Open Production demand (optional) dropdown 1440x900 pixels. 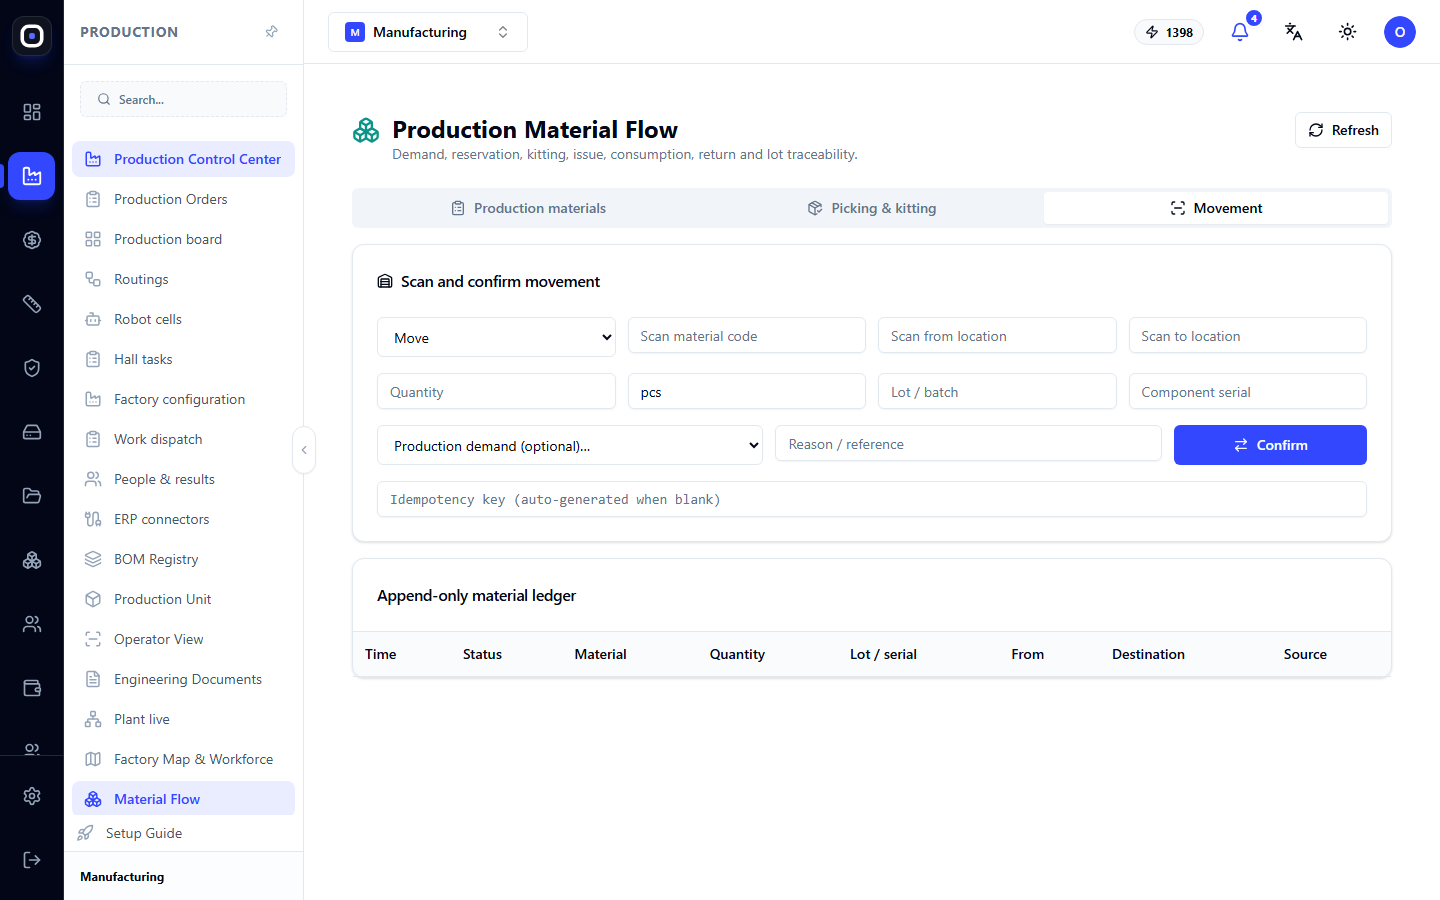pos(570,445)
